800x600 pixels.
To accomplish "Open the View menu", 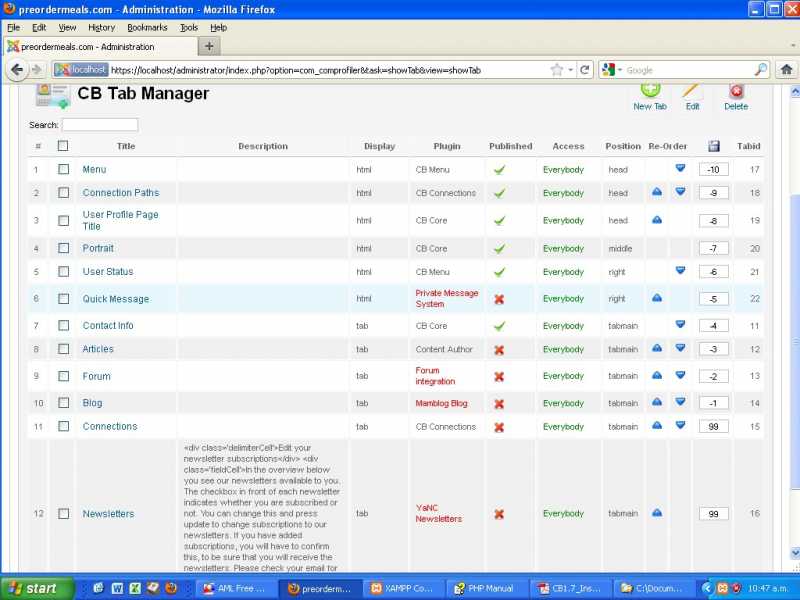I will (x=67, y=28).
